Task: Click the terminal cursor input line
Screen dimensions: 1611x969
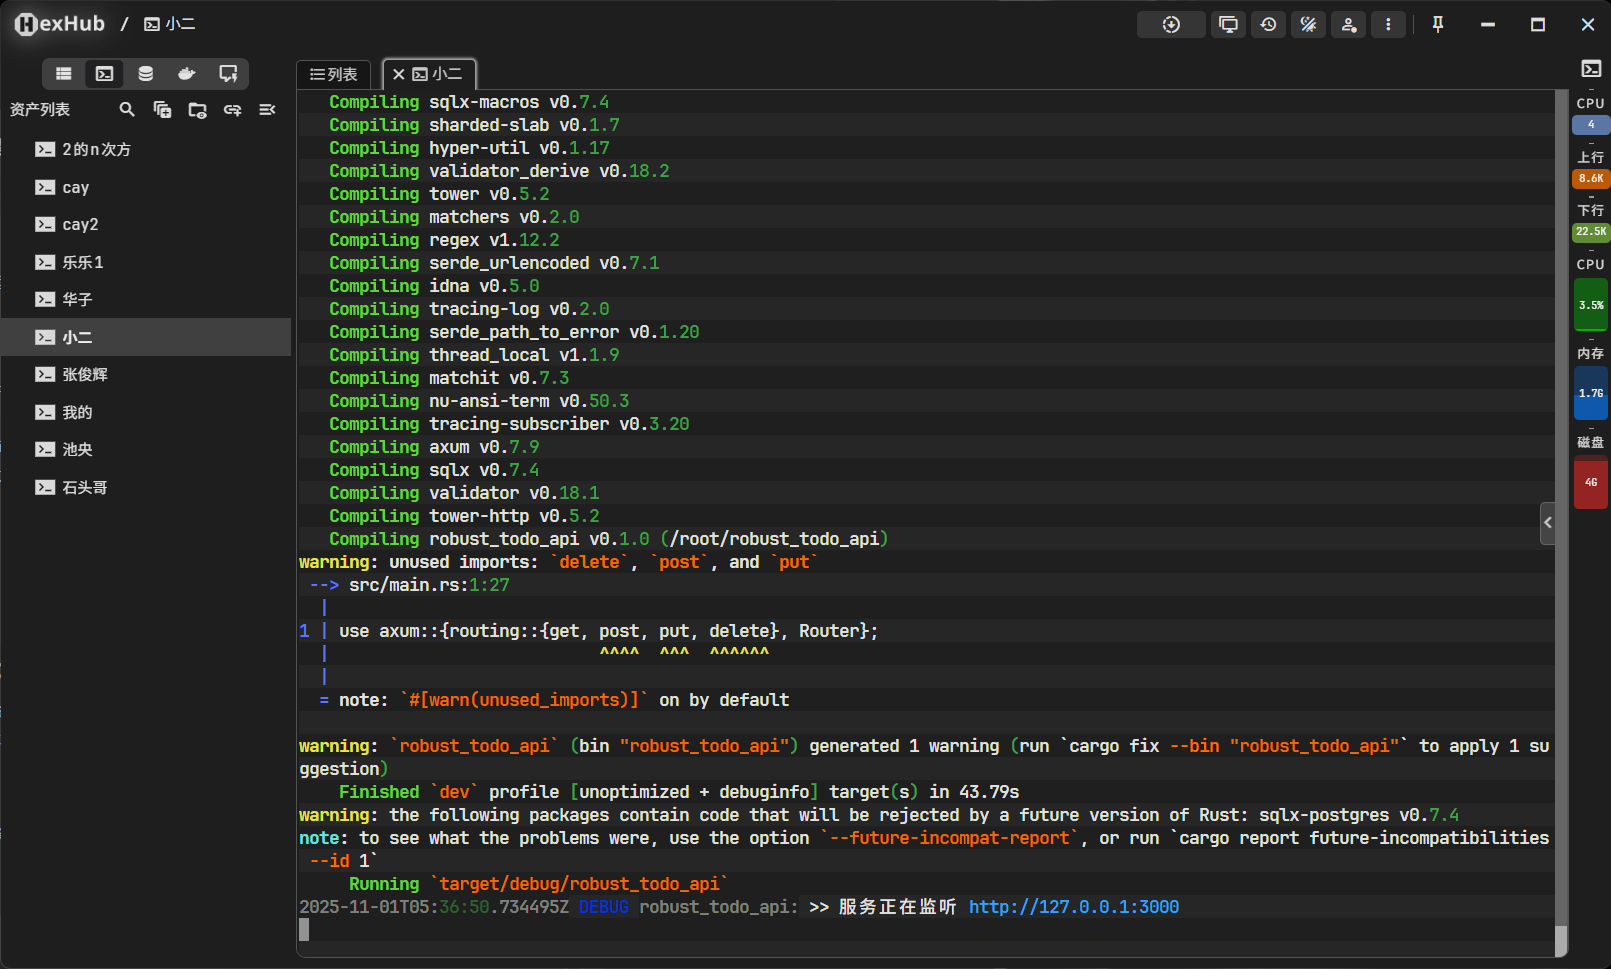Action: click(x=926, y=930)
